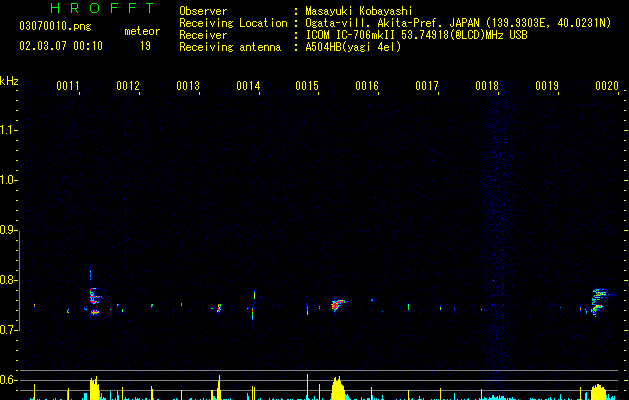Click the meteor count 19

pos(145,46)
